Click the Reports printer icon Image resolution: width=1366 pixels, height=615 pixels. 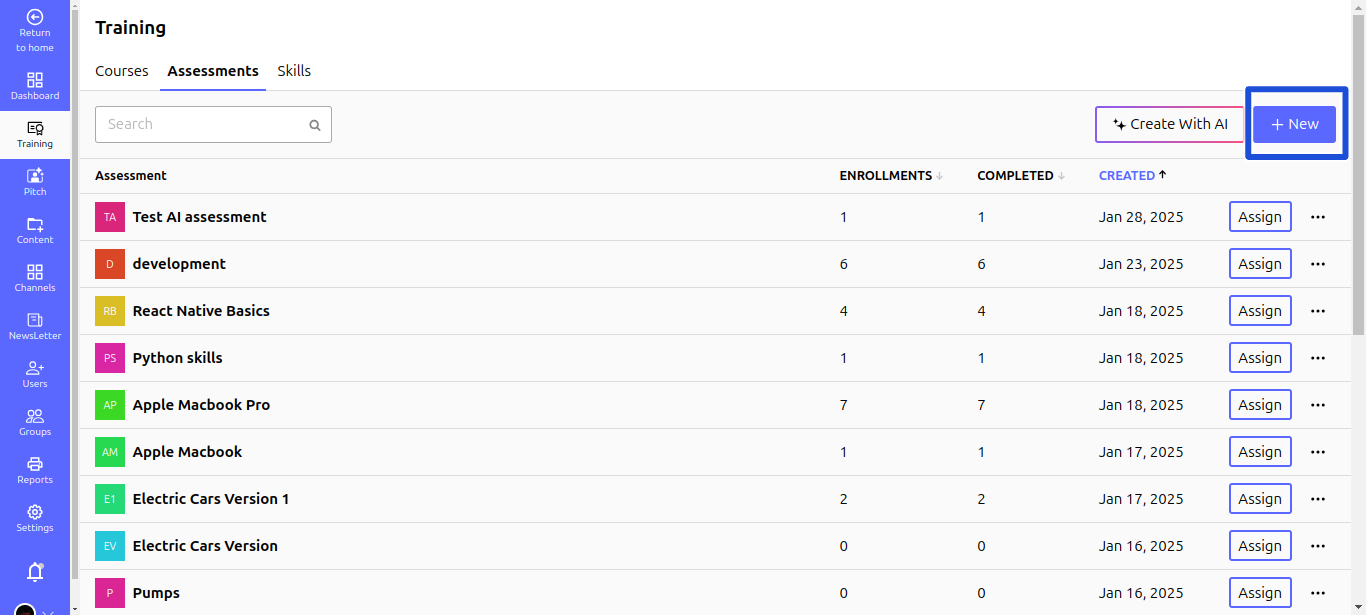(x=35, y=464)
